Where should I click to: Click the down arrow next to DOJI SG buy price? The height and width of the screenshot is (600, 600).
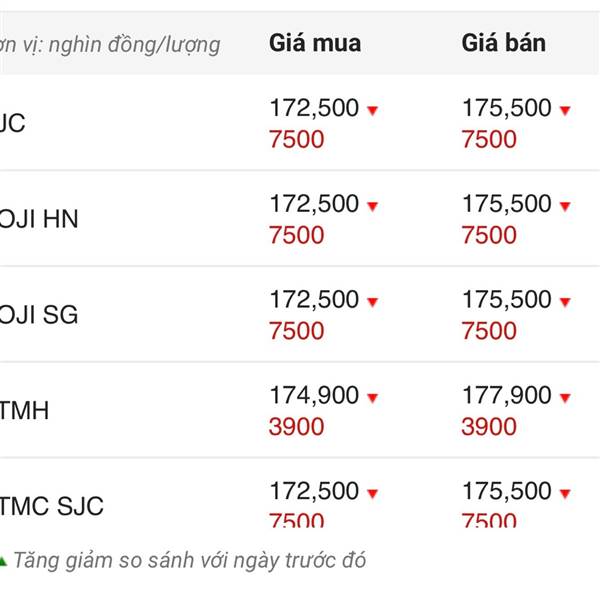pos(372,302)
